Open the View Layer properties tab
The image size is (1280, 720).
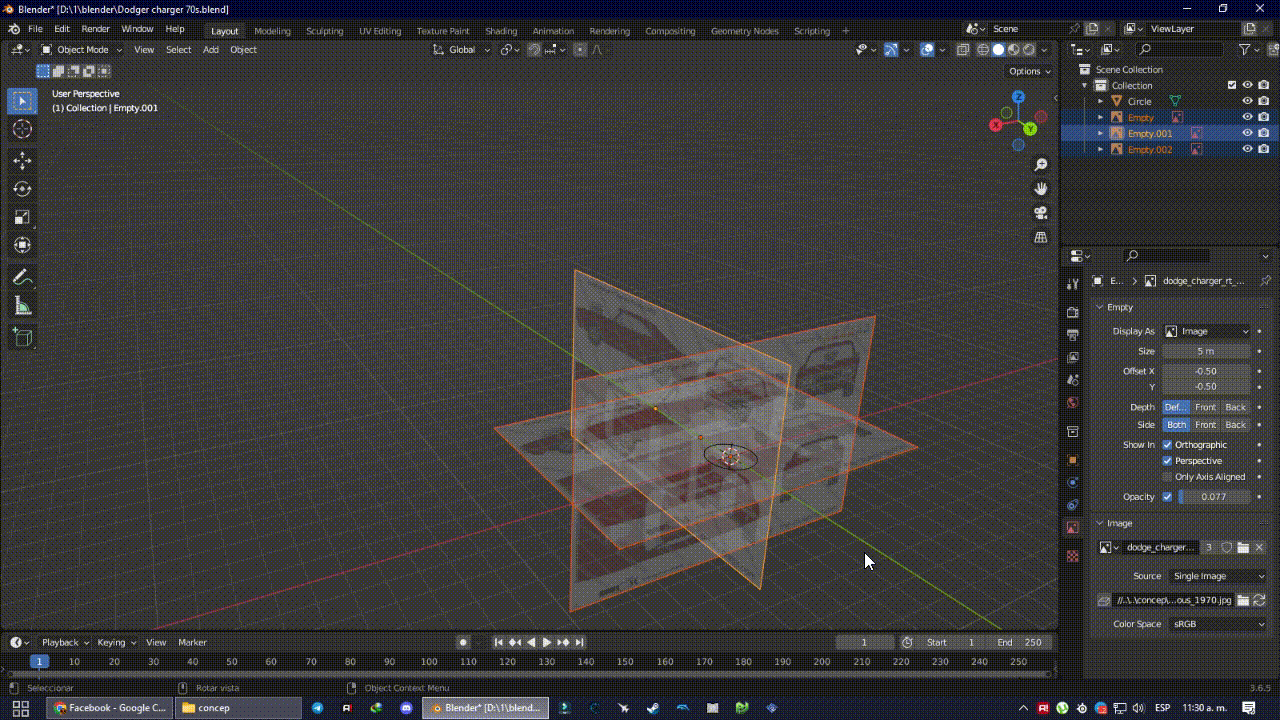(x=1073, y=357)
